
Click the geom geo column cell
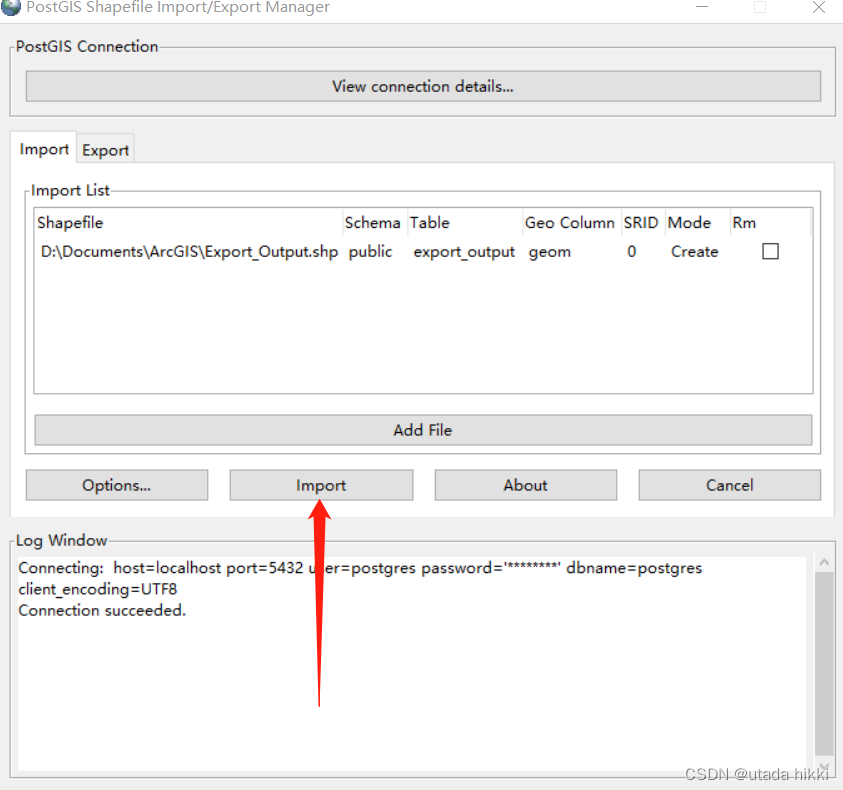[549, 252]
